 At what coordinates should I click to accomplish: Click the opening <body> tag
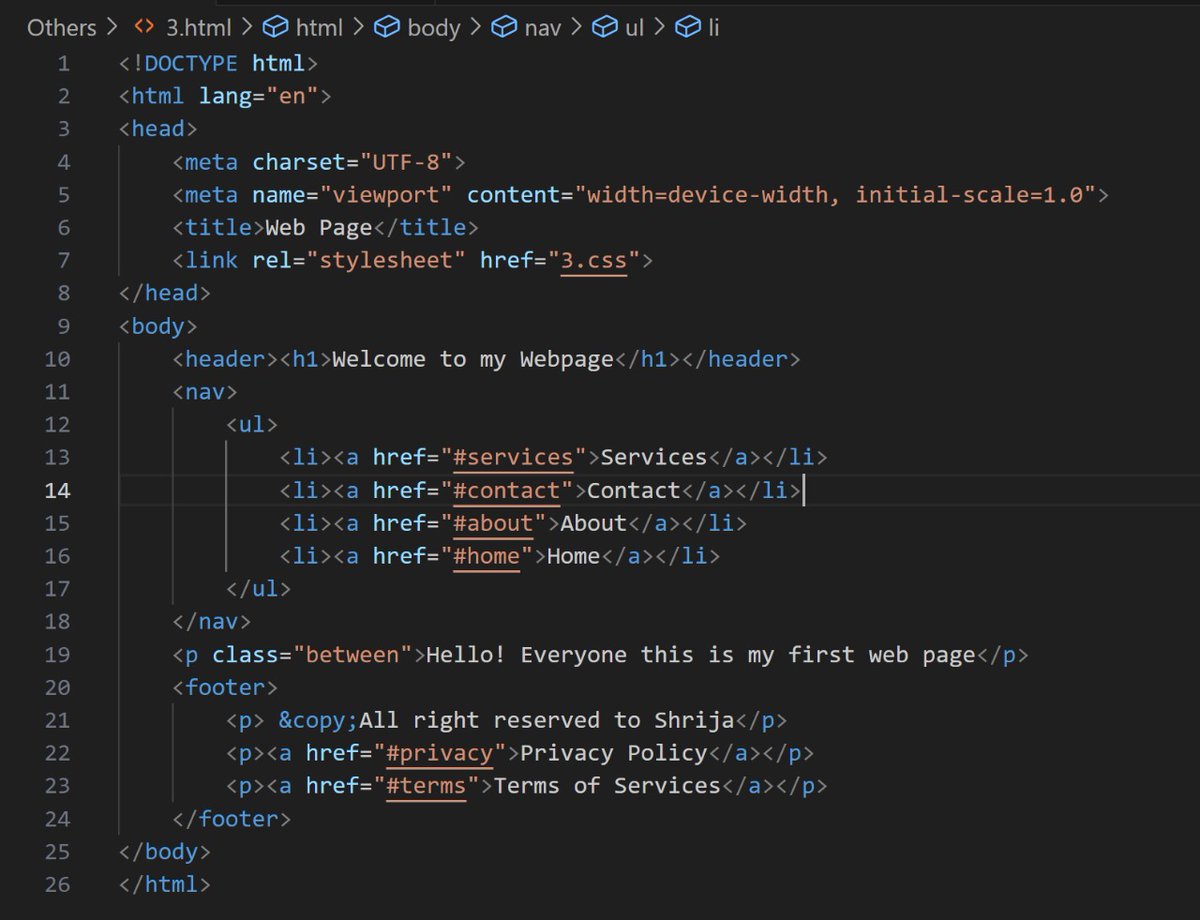coord(159,326)
